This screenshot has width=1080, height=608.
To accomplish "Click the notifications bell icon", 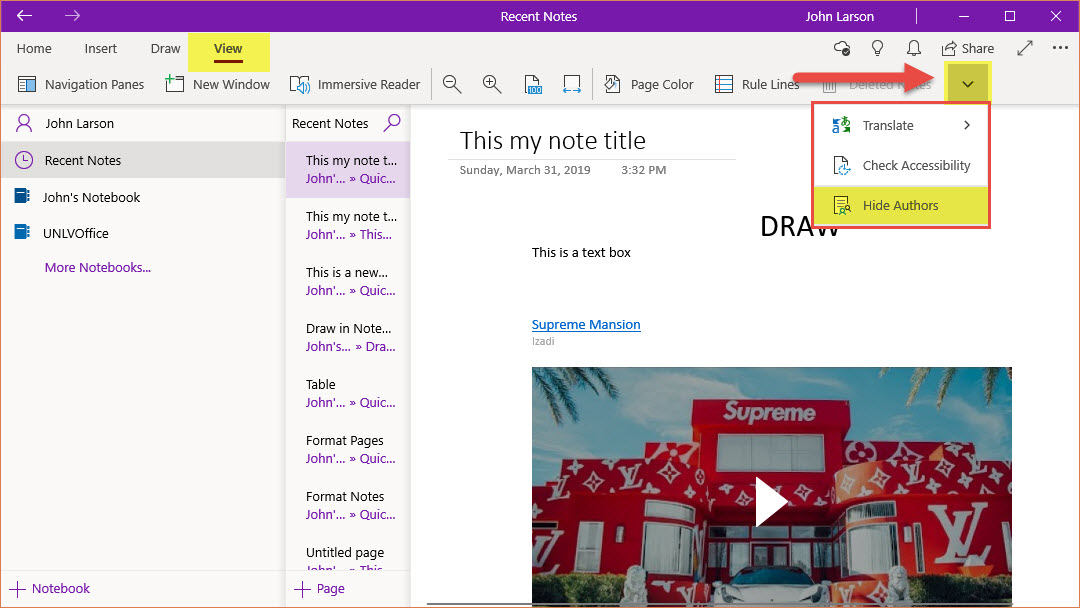I will 913,48.
